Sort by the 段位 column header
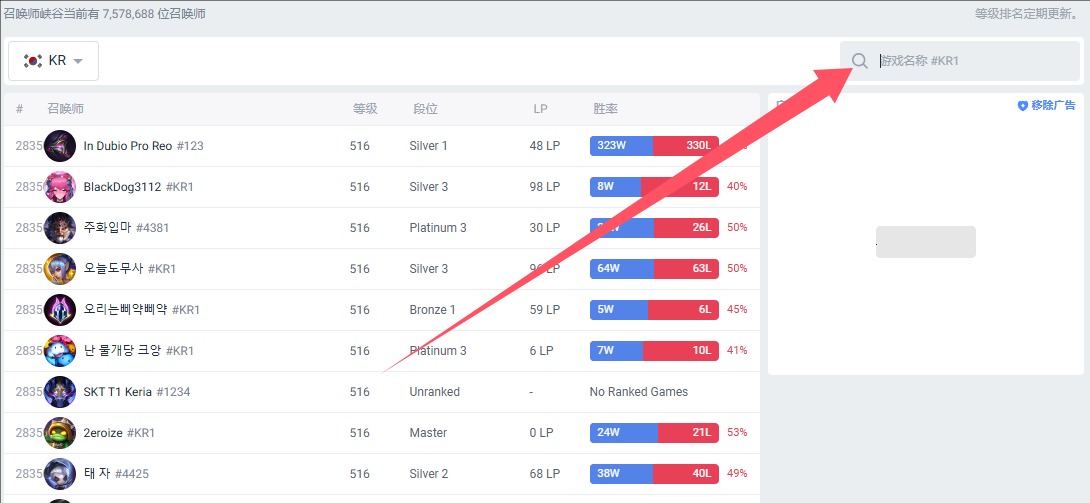1090x503 pixels. [x=425, y=109]
